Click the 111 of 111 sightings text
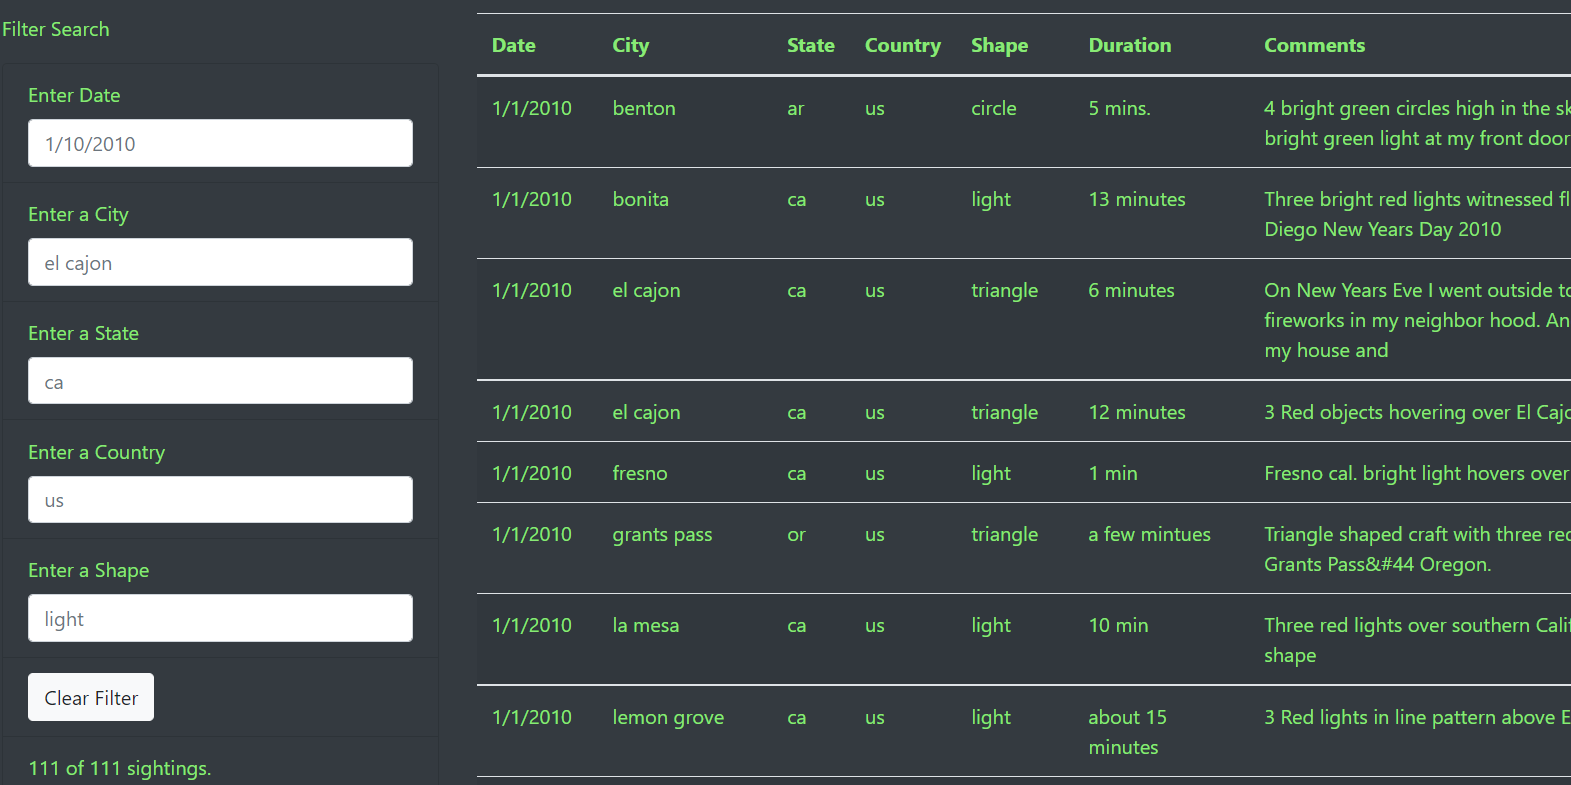 [x=119, y=768]
